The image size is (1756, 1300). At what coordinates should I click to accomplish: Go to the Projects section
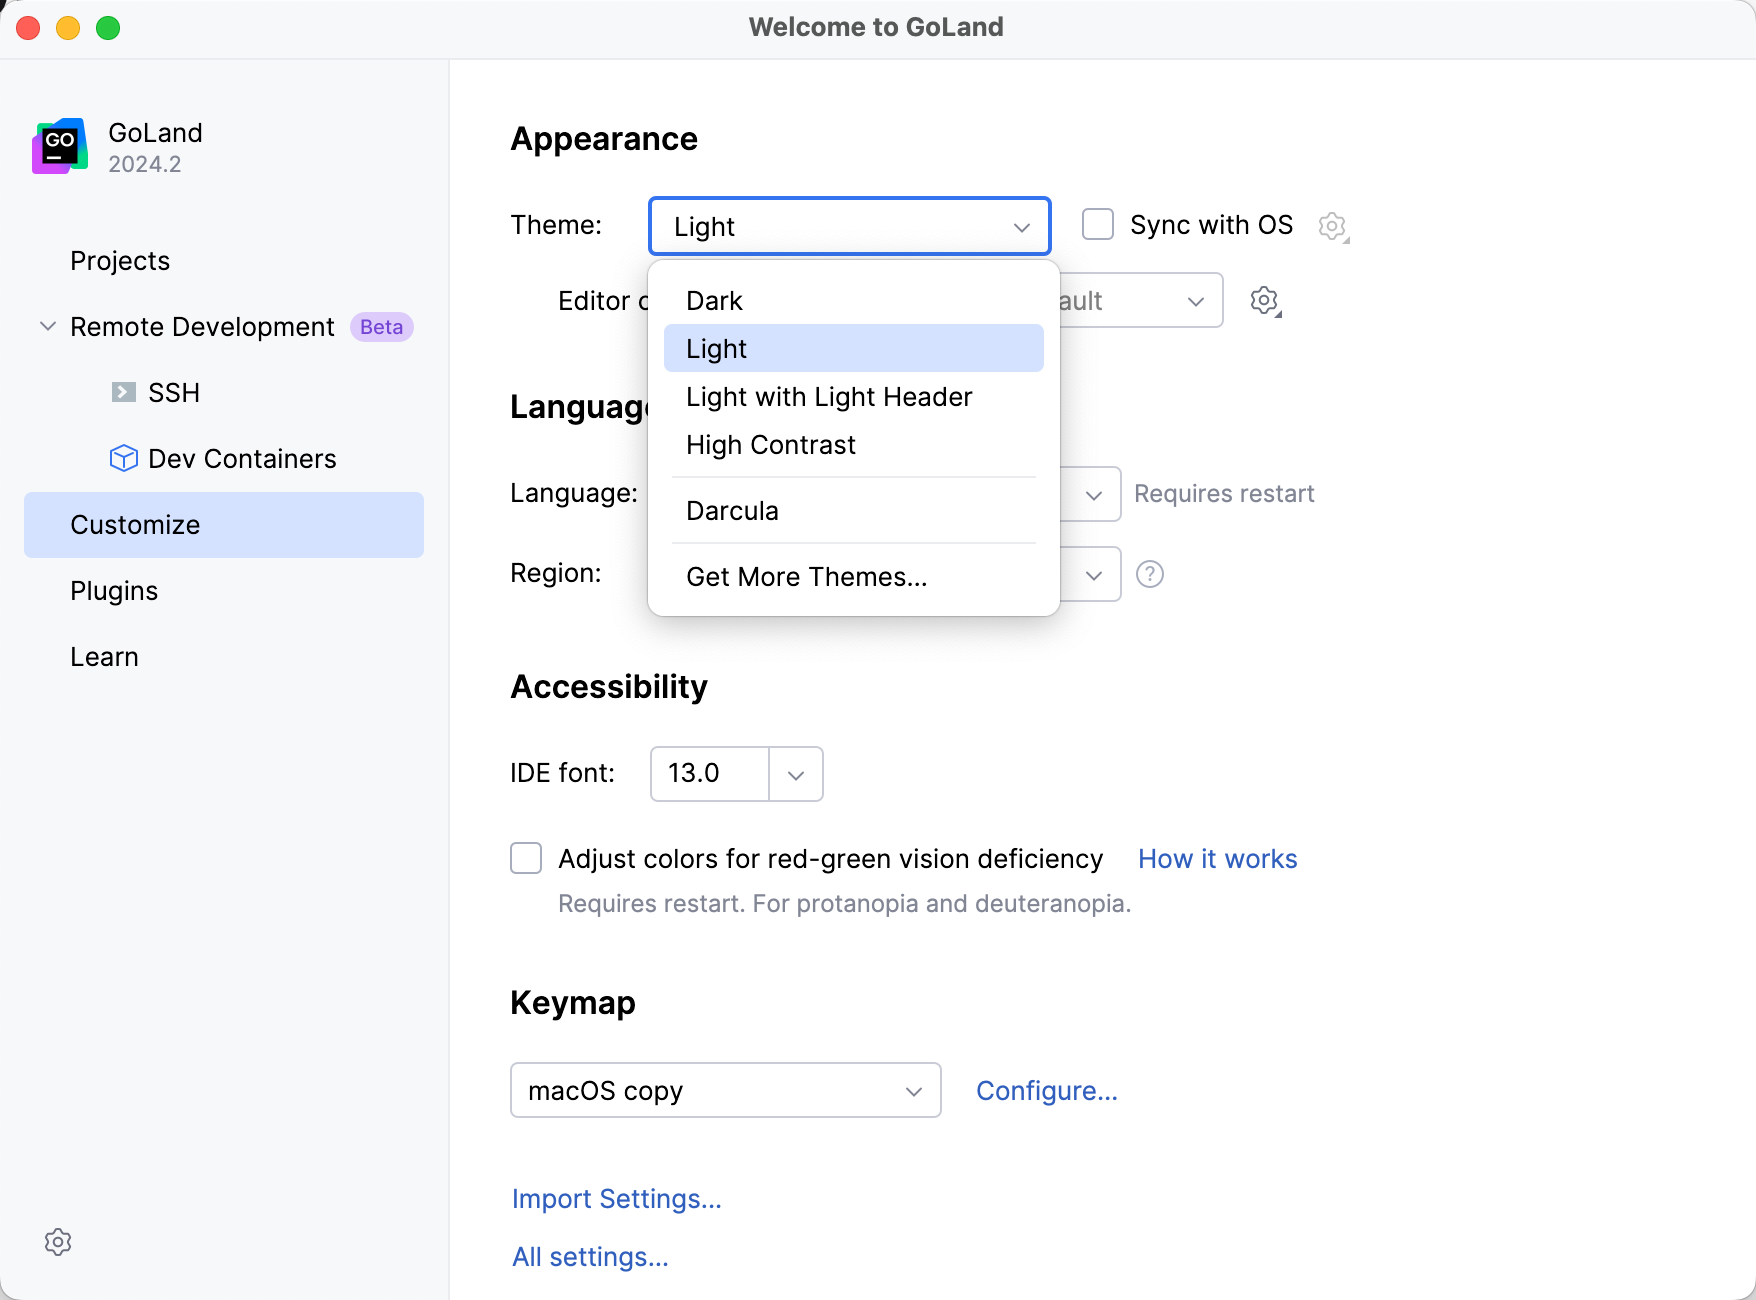pyautogui.click(x=224, y=260)
